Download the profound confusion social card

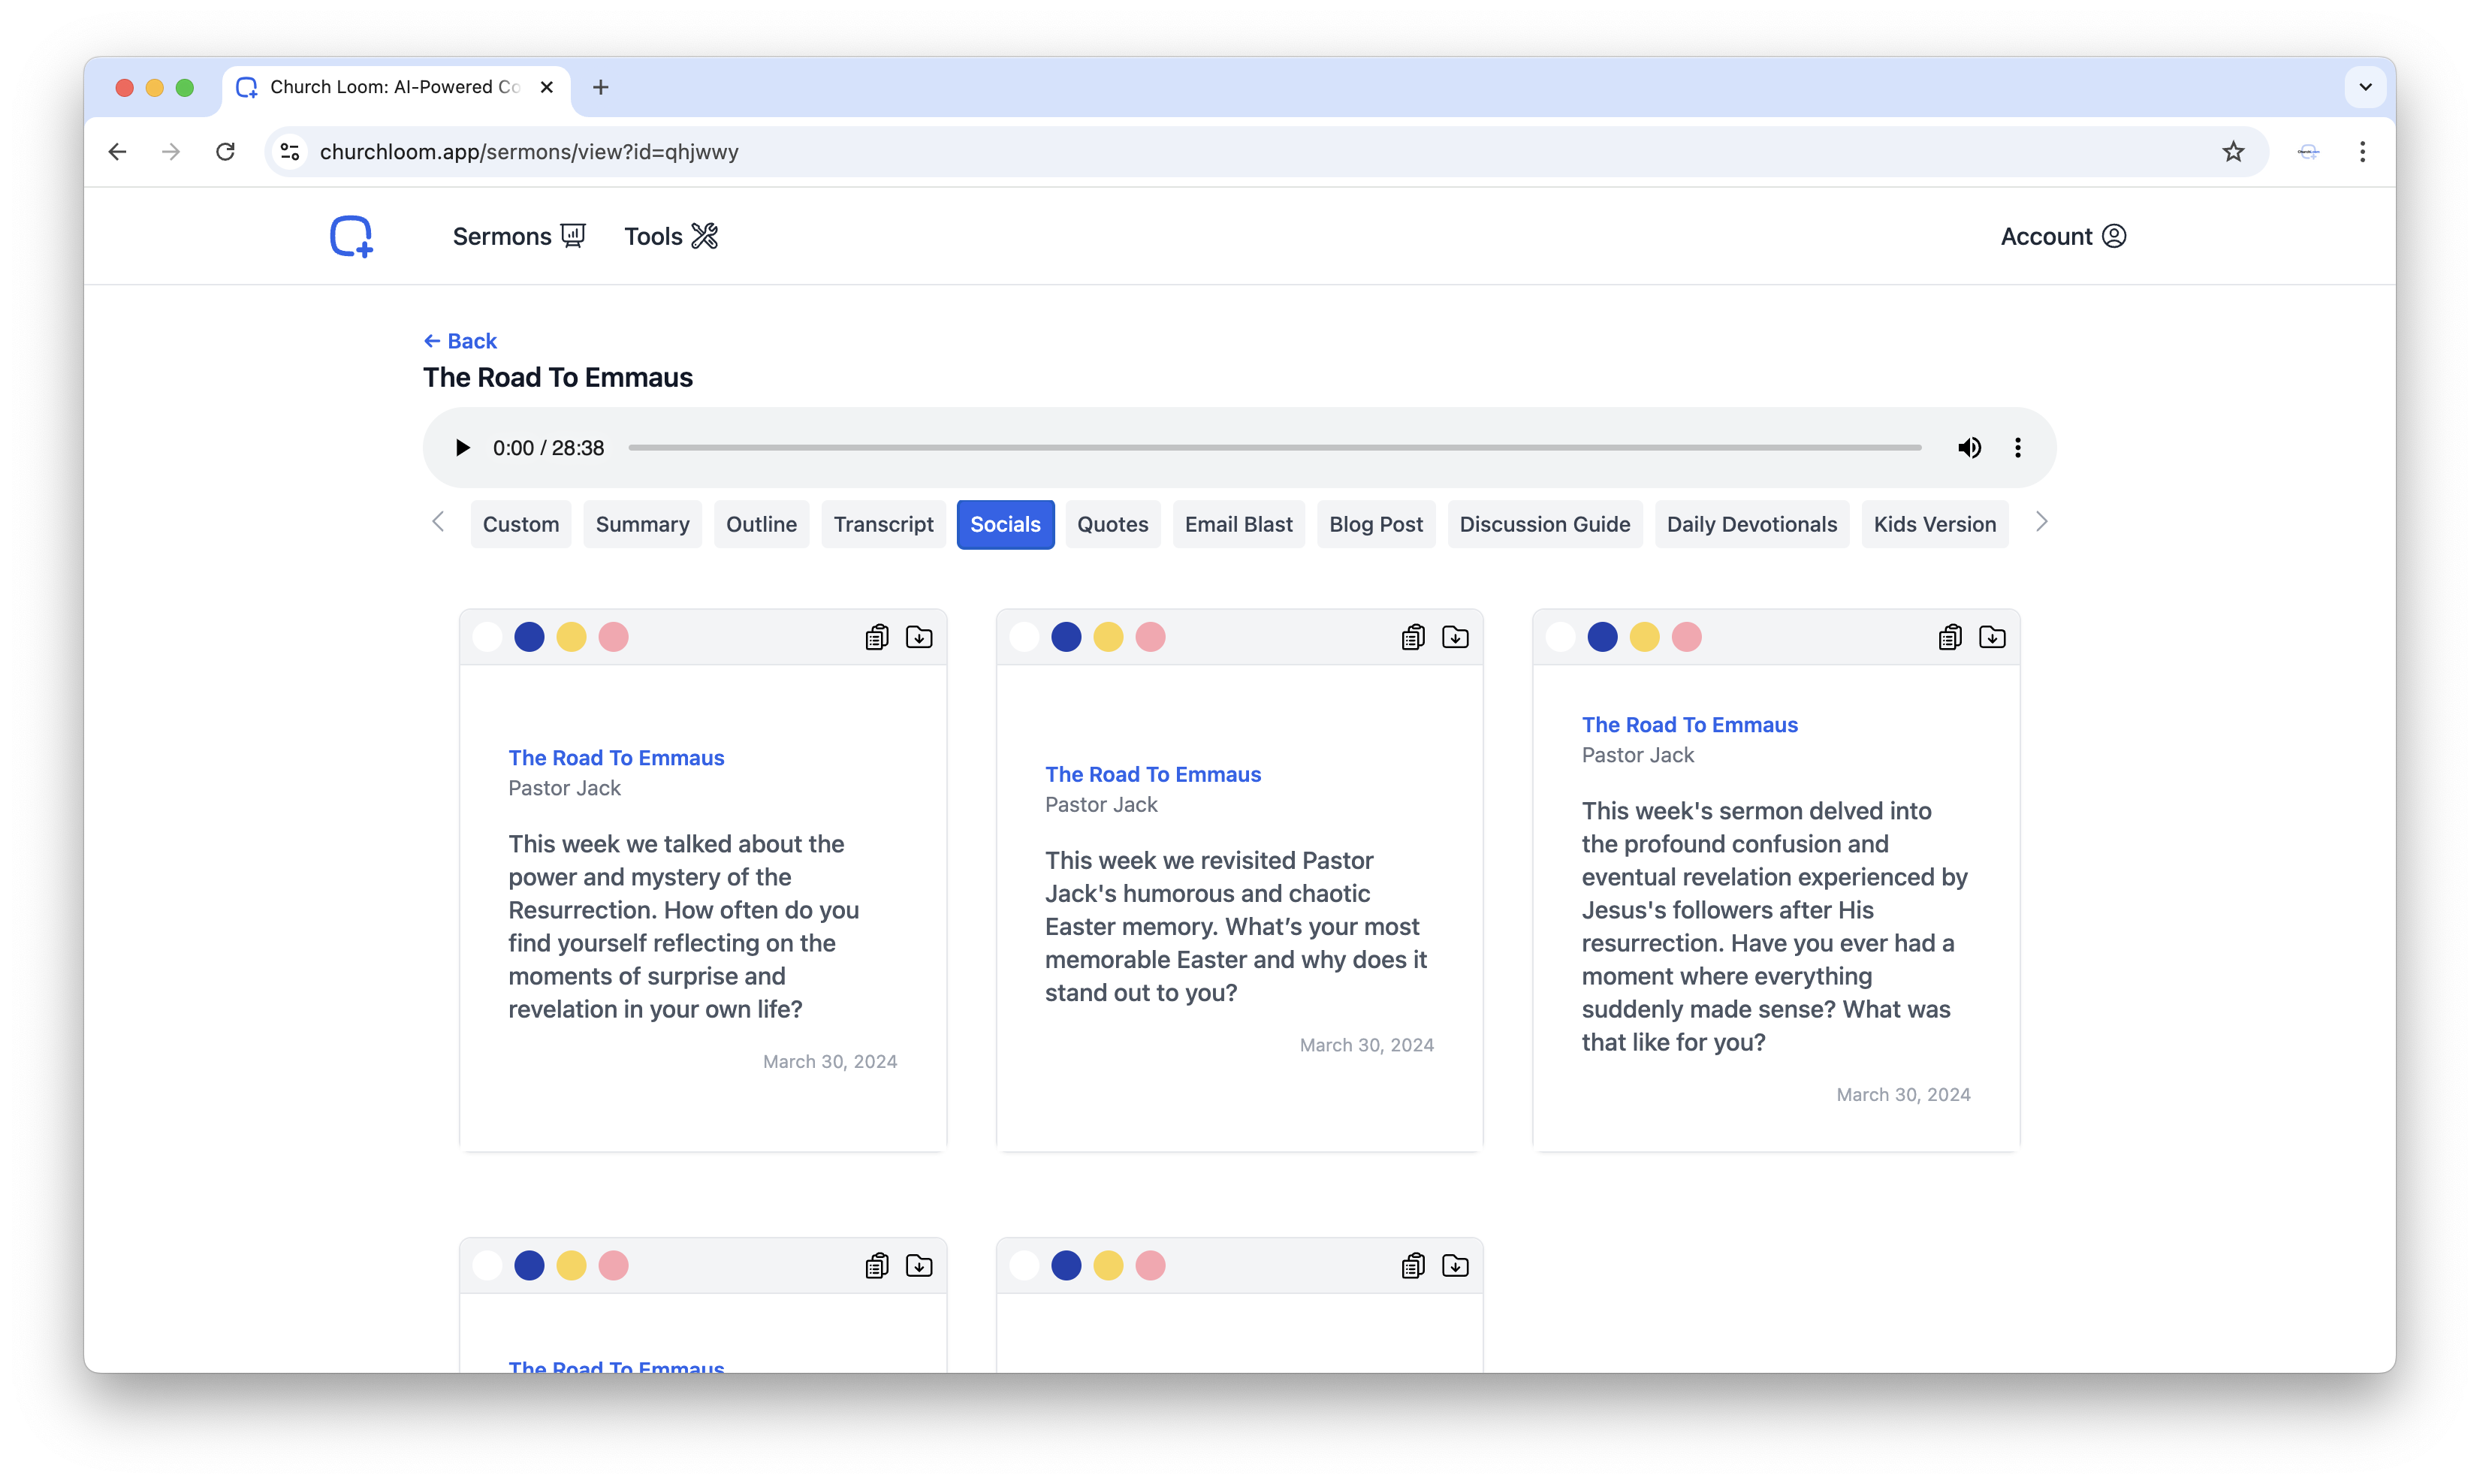(x=1992, y=637)
